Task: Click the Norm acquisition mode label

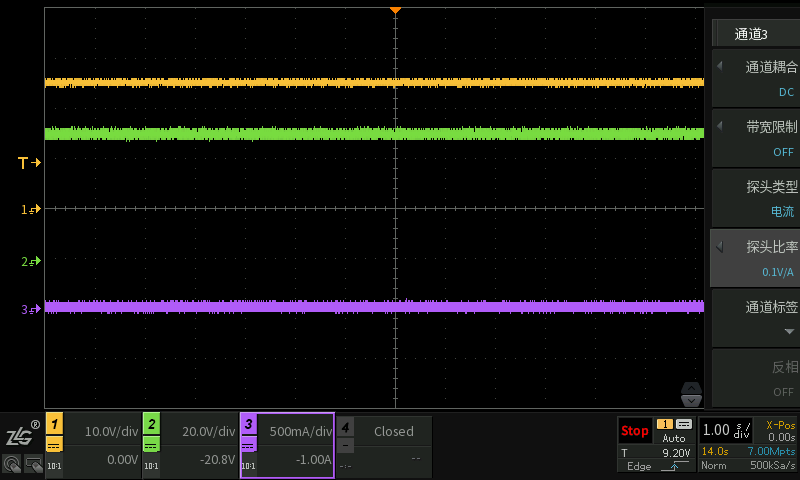Action: click(x=713, y=466)
